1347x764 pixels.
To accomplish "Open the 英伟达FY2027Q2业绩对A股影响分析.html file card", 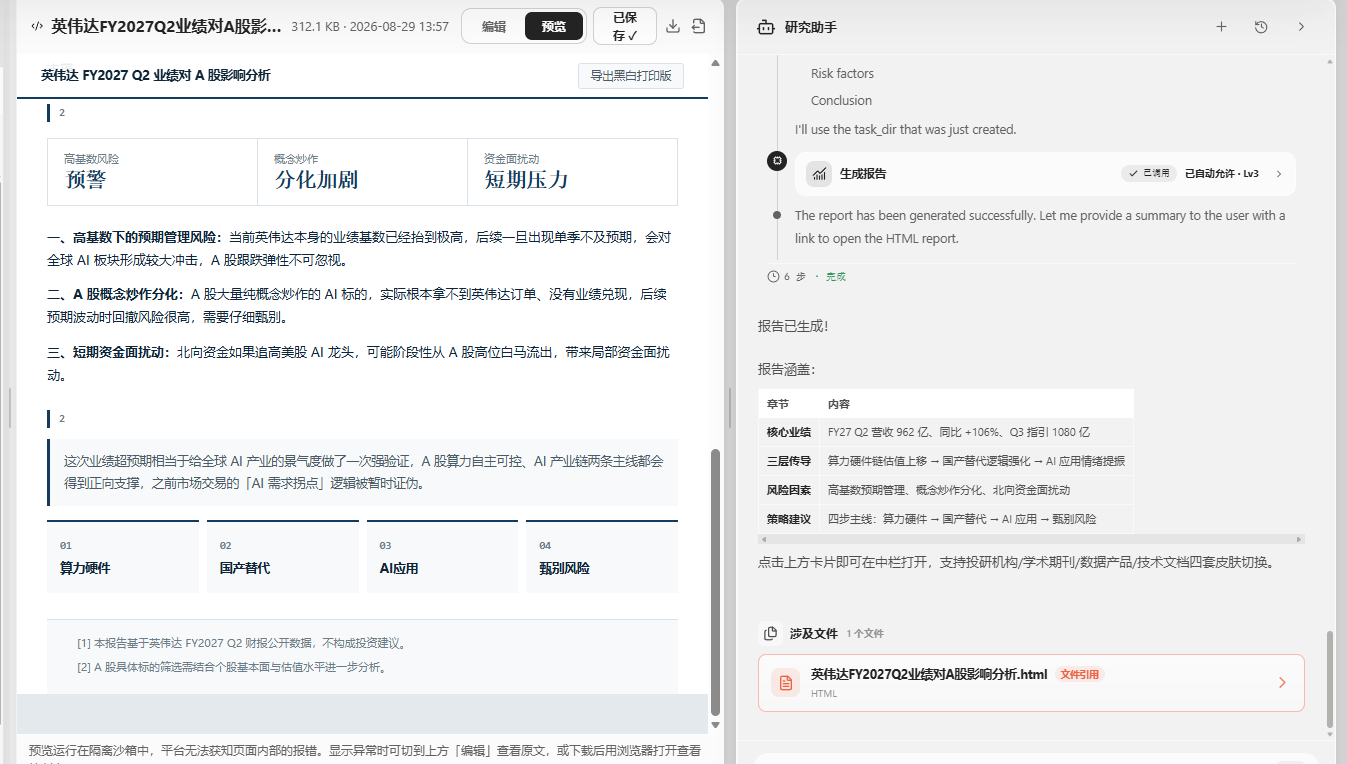I will tap(1031, 683).
